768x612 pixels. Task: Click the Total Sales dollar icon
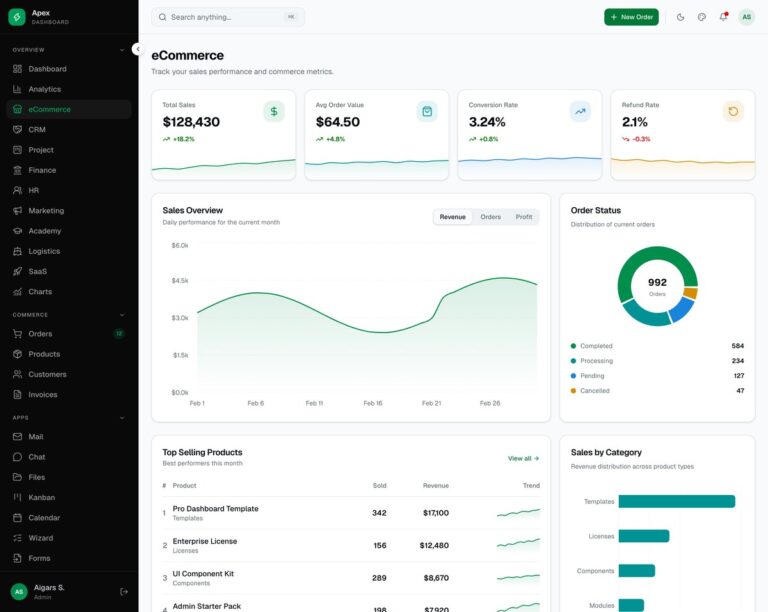tap(274, 112)
